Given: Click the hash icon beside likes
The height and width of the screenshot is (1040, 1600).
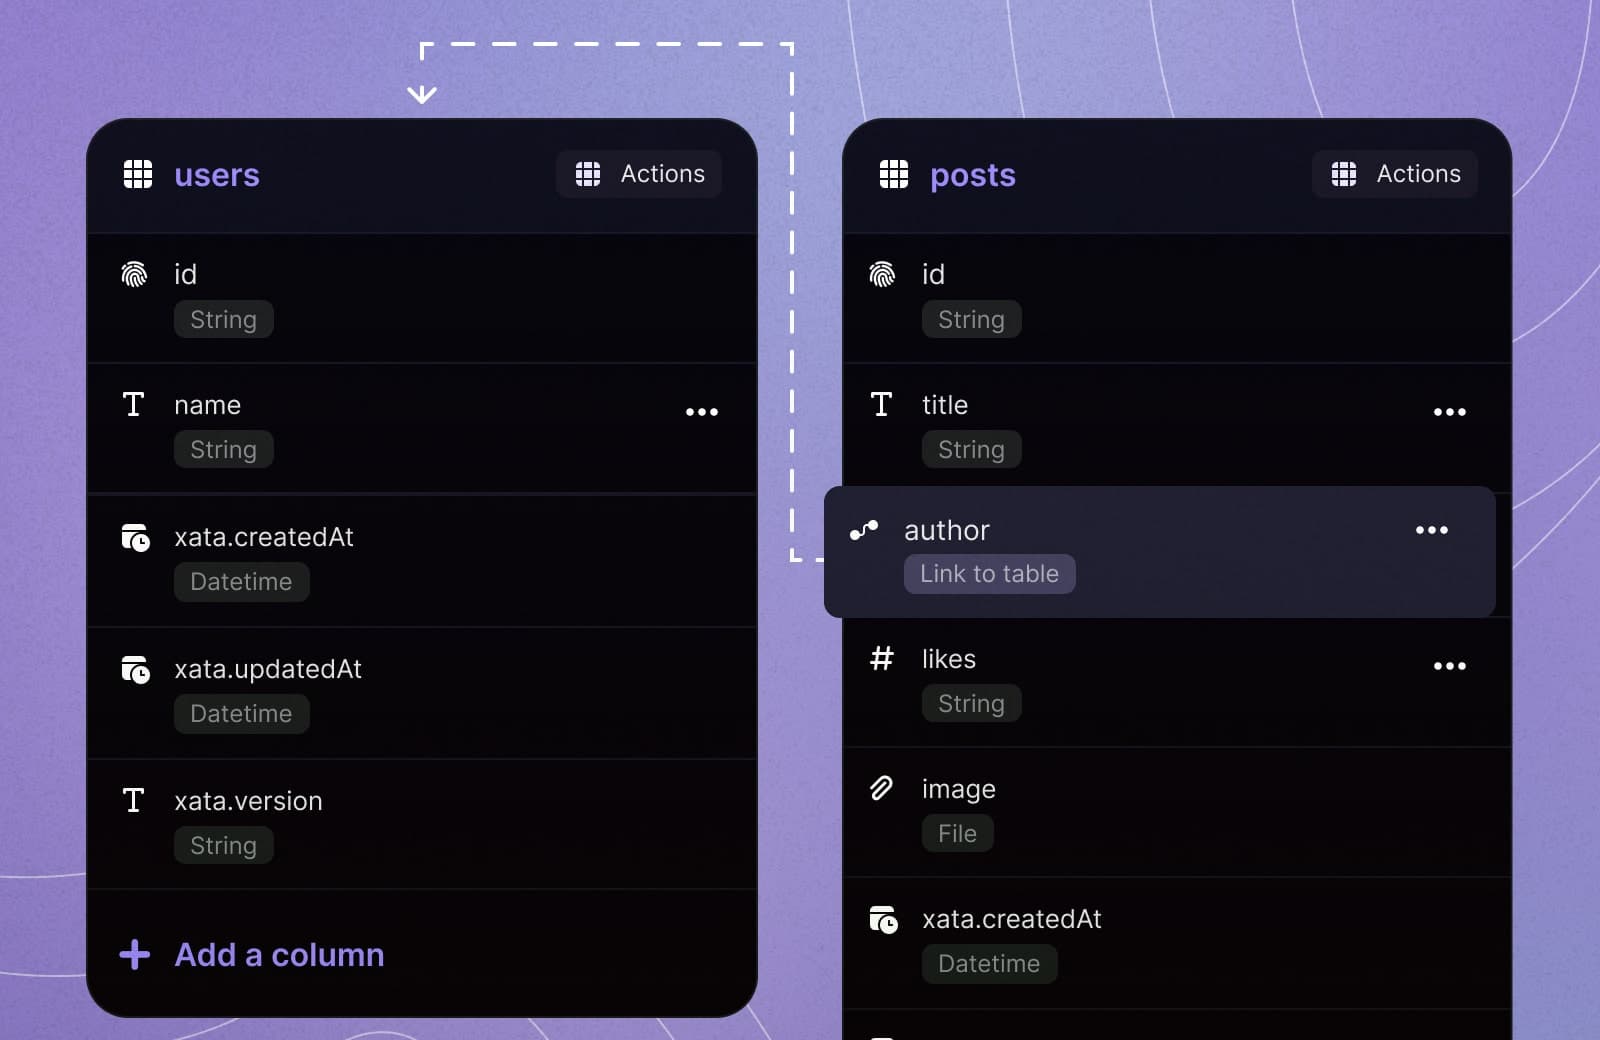Looking at the screenshot, I should tap(882, 658).
